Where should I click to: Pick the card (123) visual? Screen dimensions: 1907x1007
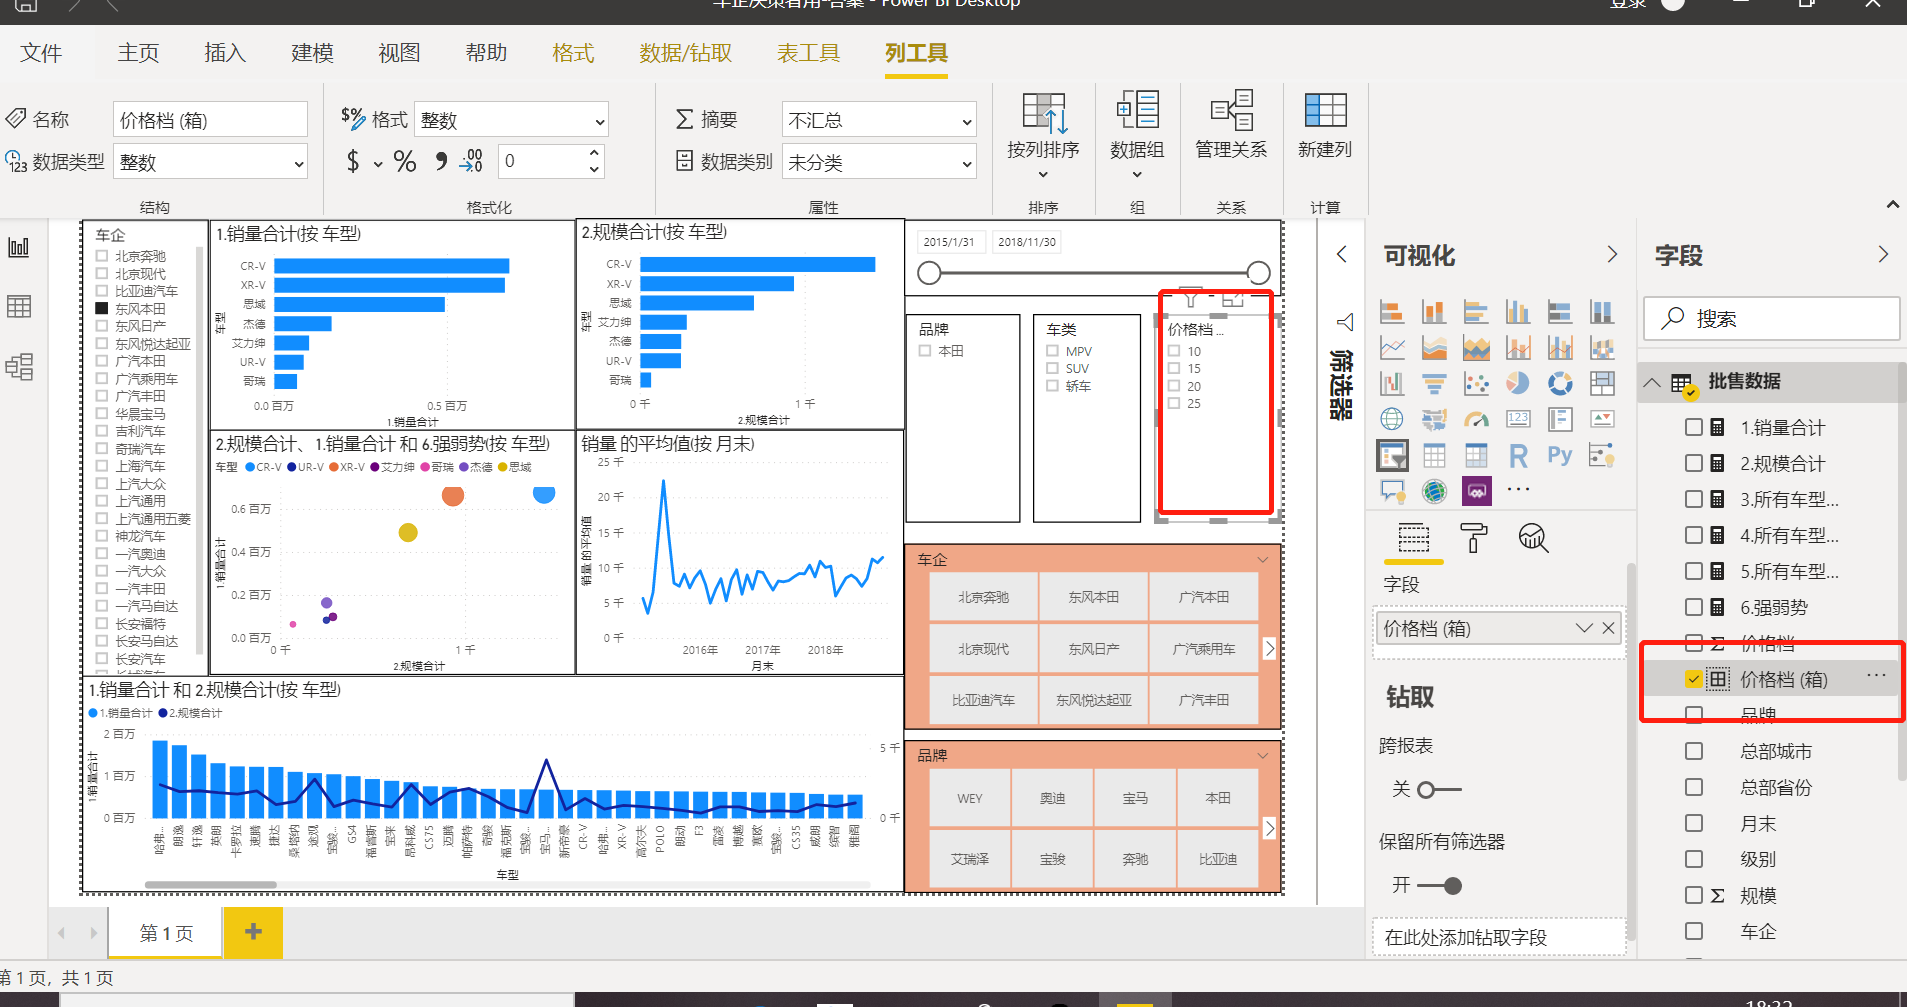click(x=1518, y=419)
